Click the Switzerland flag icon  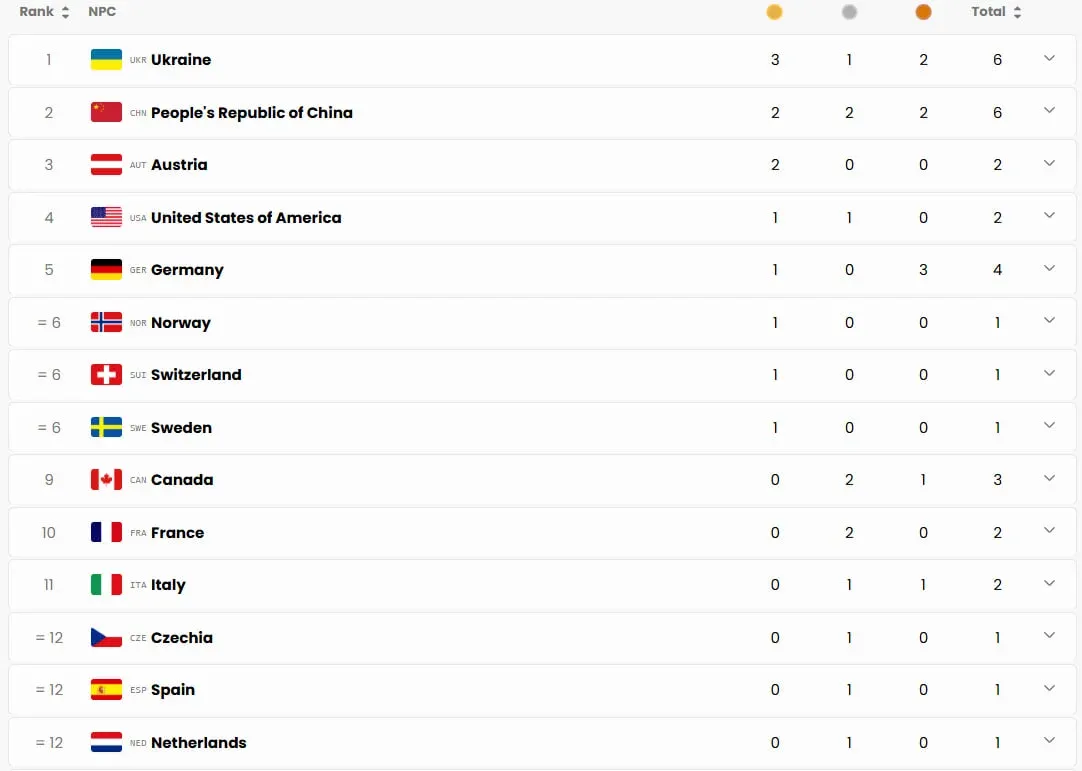pyautogui.click(x=106, y=375)
